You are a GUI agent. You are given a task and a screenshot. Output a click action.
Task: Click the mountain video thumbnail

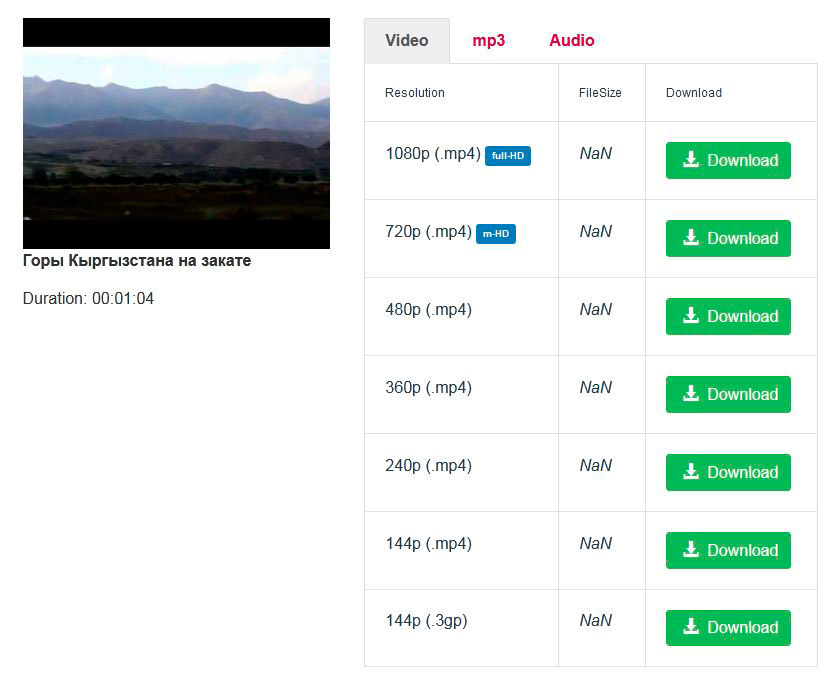[176, 133]
